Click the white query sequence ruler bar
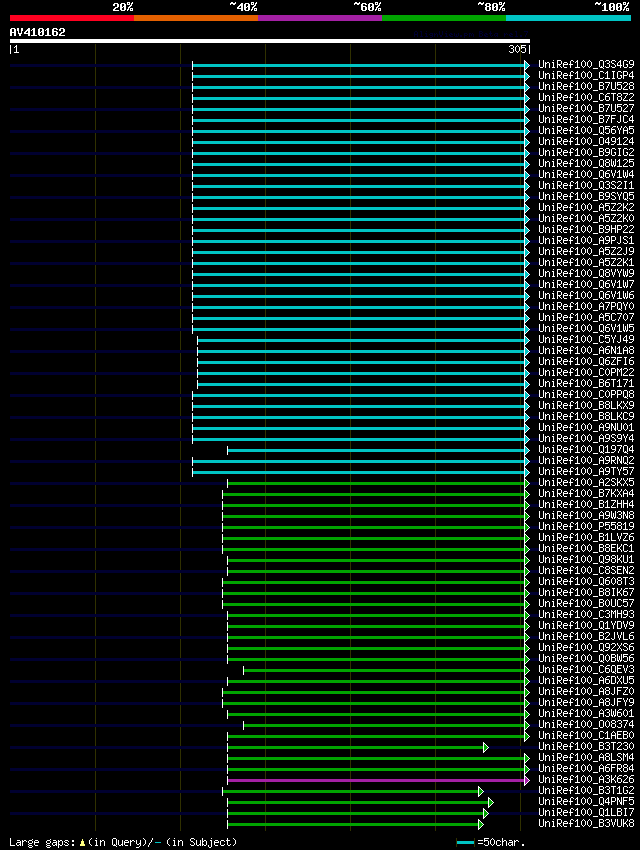 tap(269, 41)
